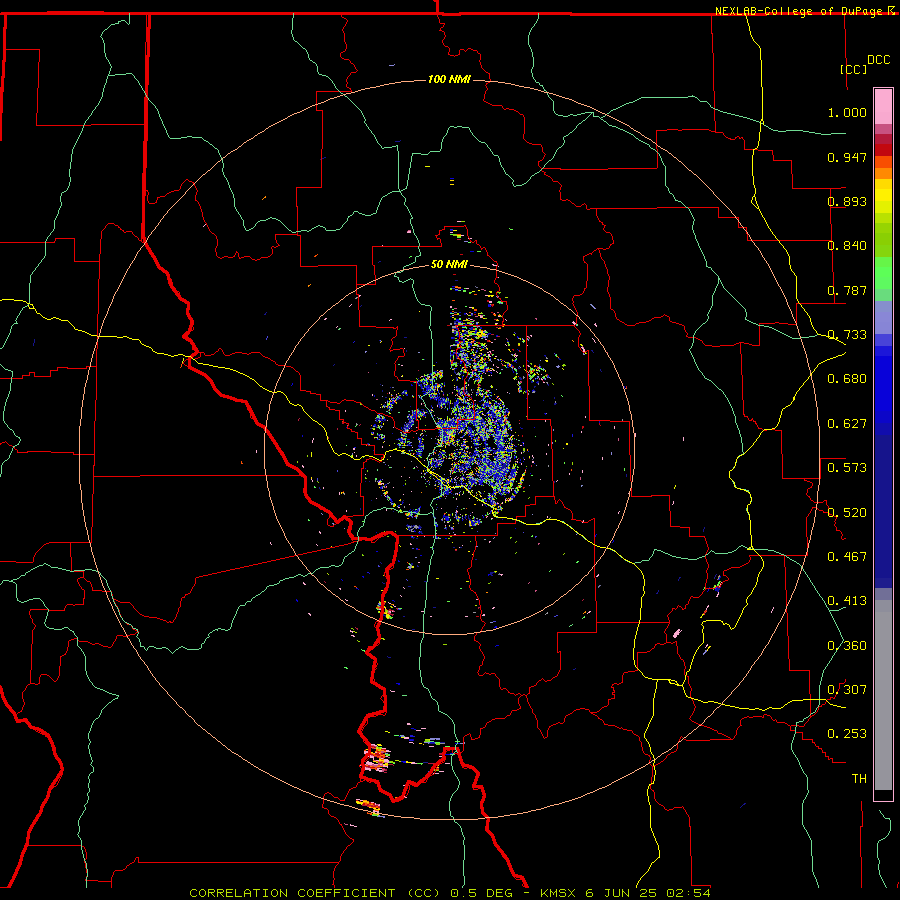900x900 pixels.
Task: Click the 0.947 scale value
Action: 847,157
